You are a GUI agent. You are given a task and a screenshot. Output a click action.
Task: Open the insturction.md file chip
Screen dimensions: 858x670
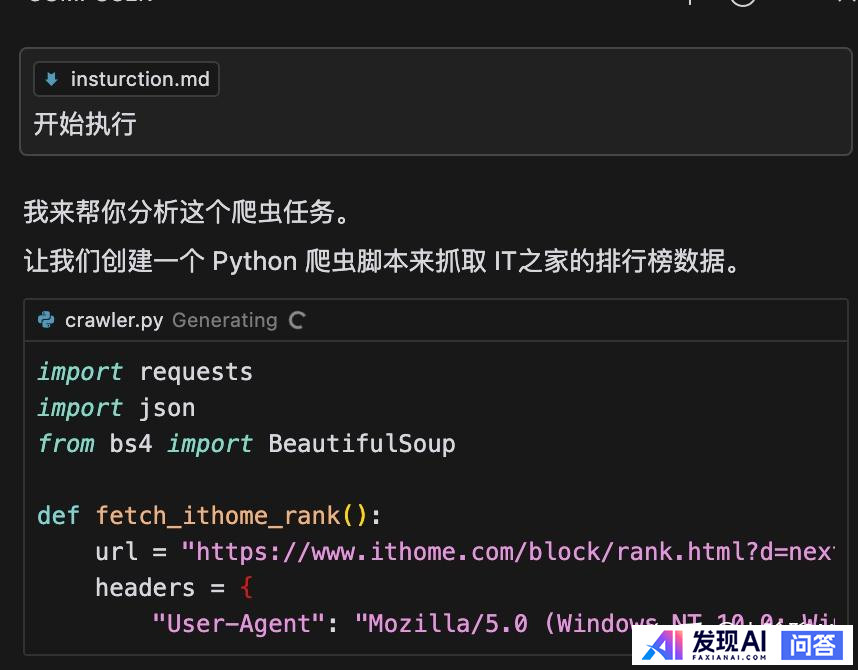coord(127,80)
